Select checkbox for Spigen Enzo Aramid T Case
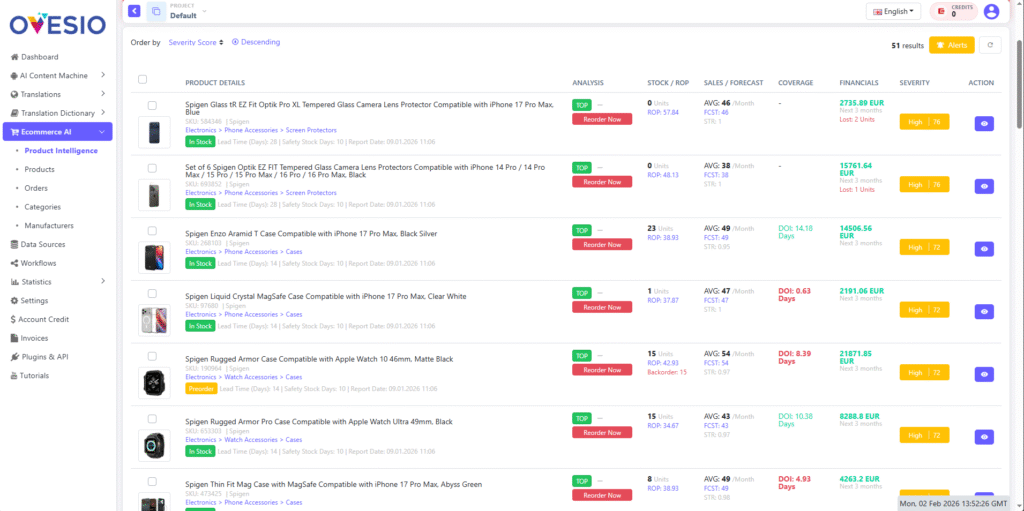 (x=152, y=231)
